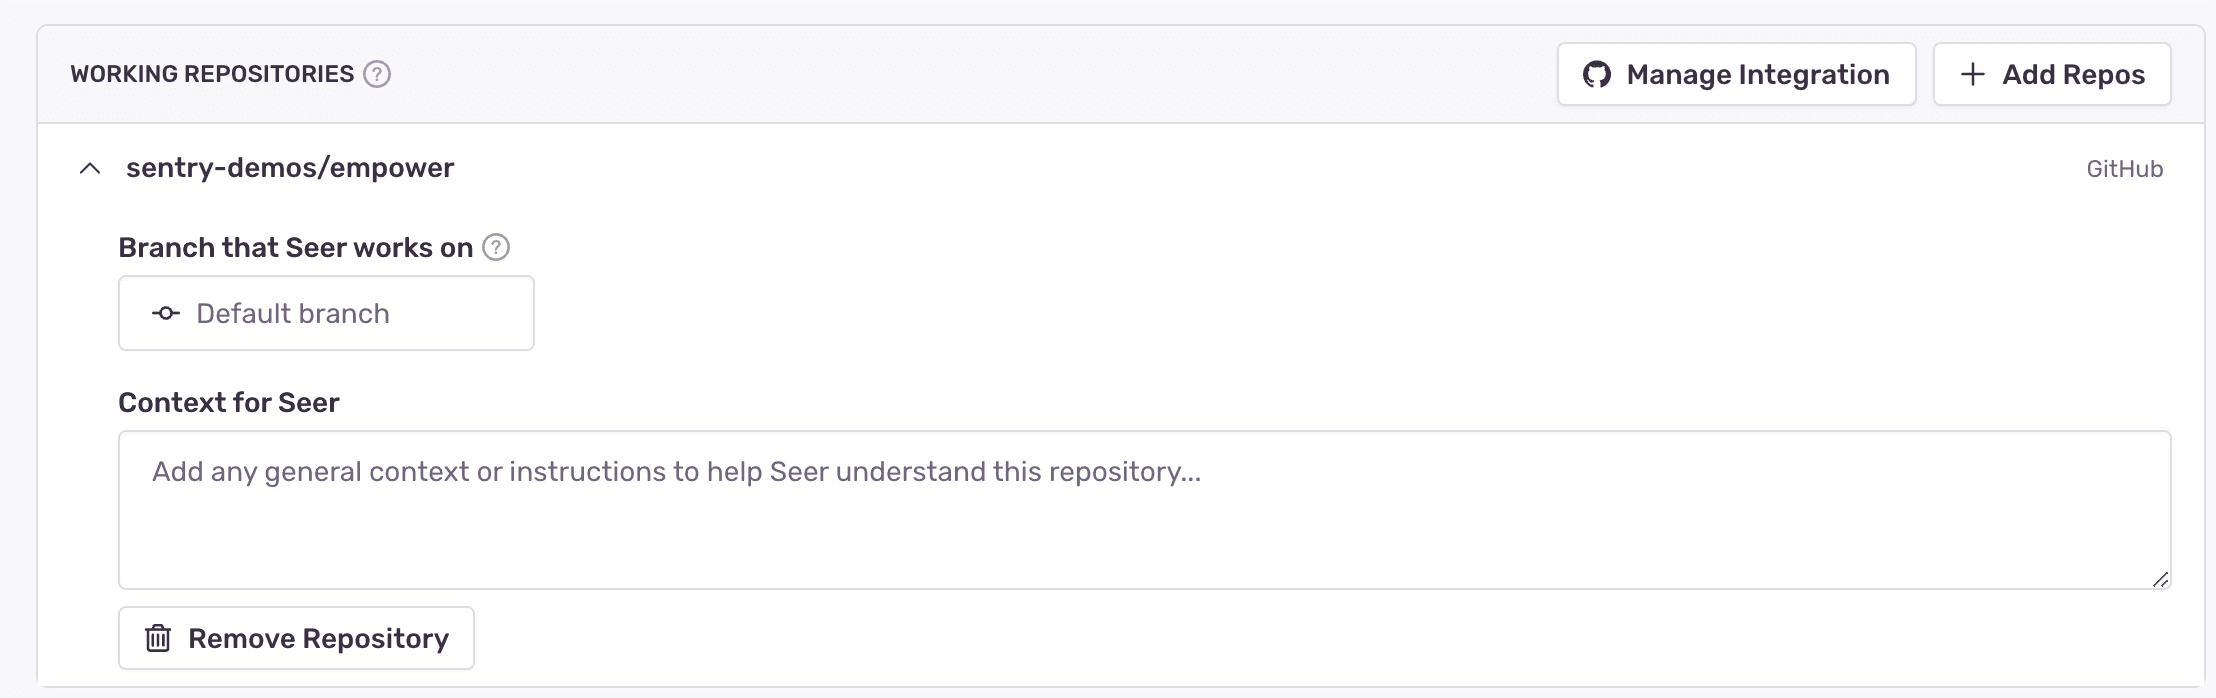Click the Context for Seer label
This screenshot has height=698, width=2216.
[229, 402]
